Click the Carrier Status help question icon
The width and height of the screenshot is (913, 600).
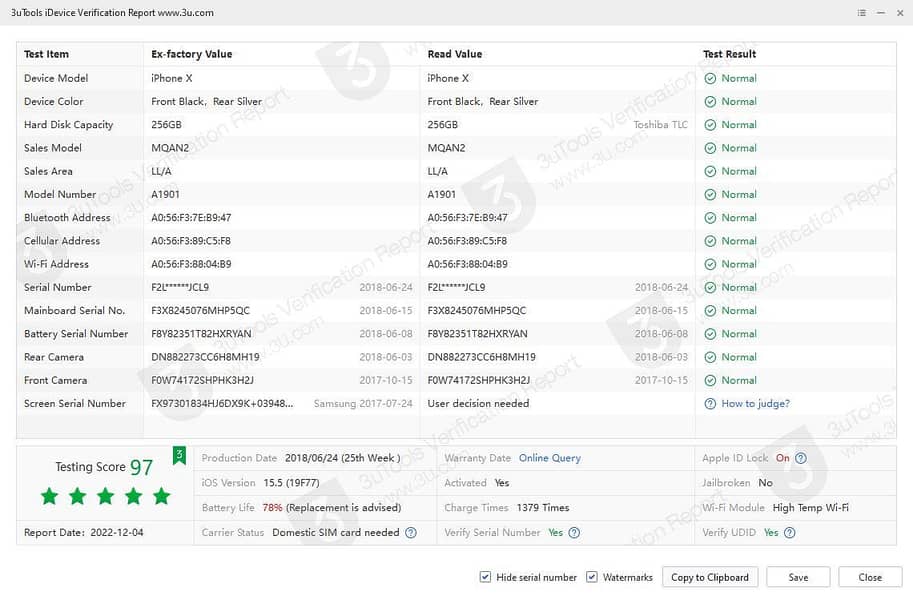point(411,532)
